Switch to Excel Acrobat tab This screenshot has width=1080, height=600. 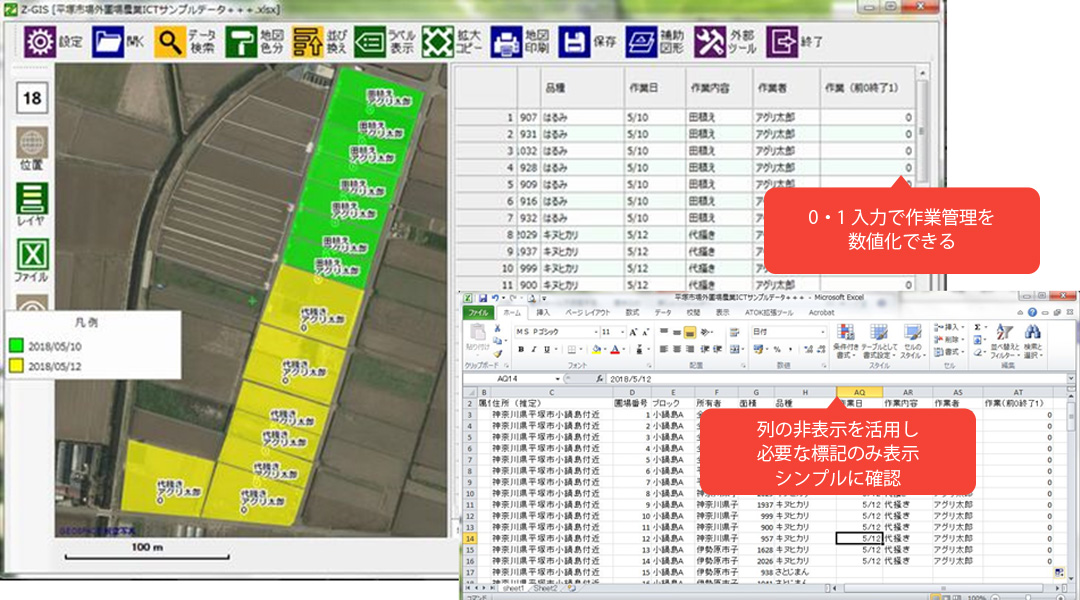point(821,313)
